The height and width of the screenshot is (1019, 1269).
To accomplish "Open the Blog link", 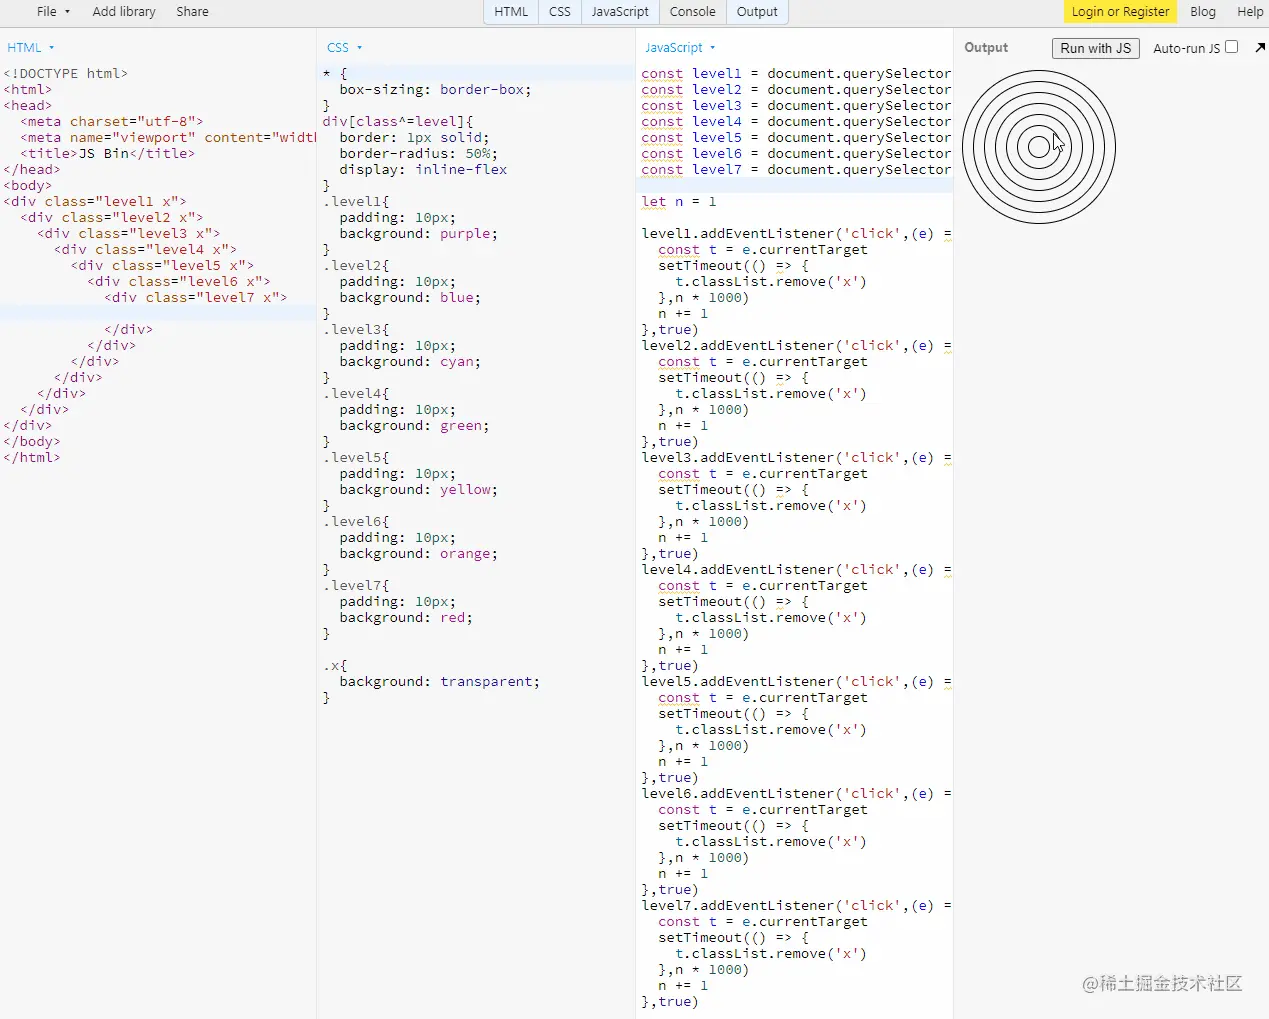I will pos(1203,12).
